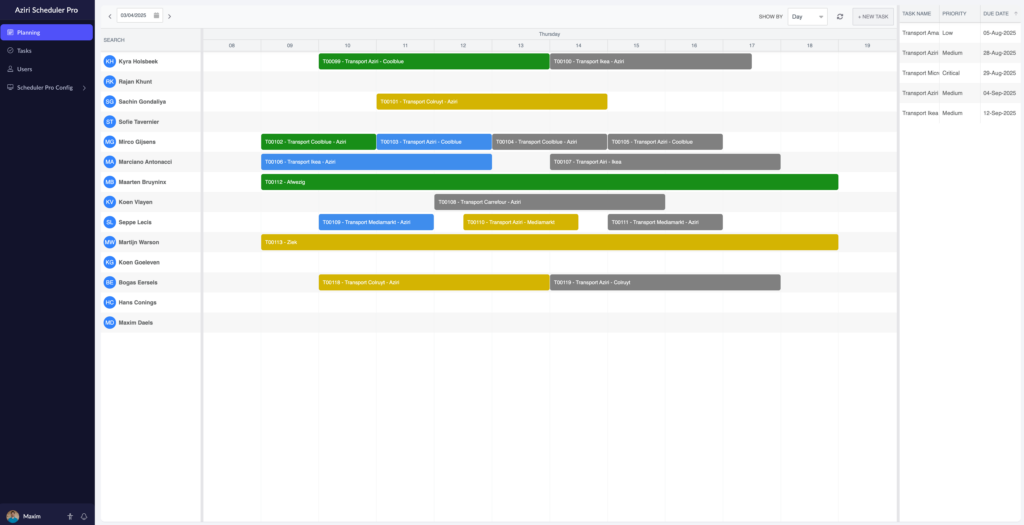Click the Users sidebar icon
The width and height of the screenshot is (1024, 525).
[x=10, y=69]
